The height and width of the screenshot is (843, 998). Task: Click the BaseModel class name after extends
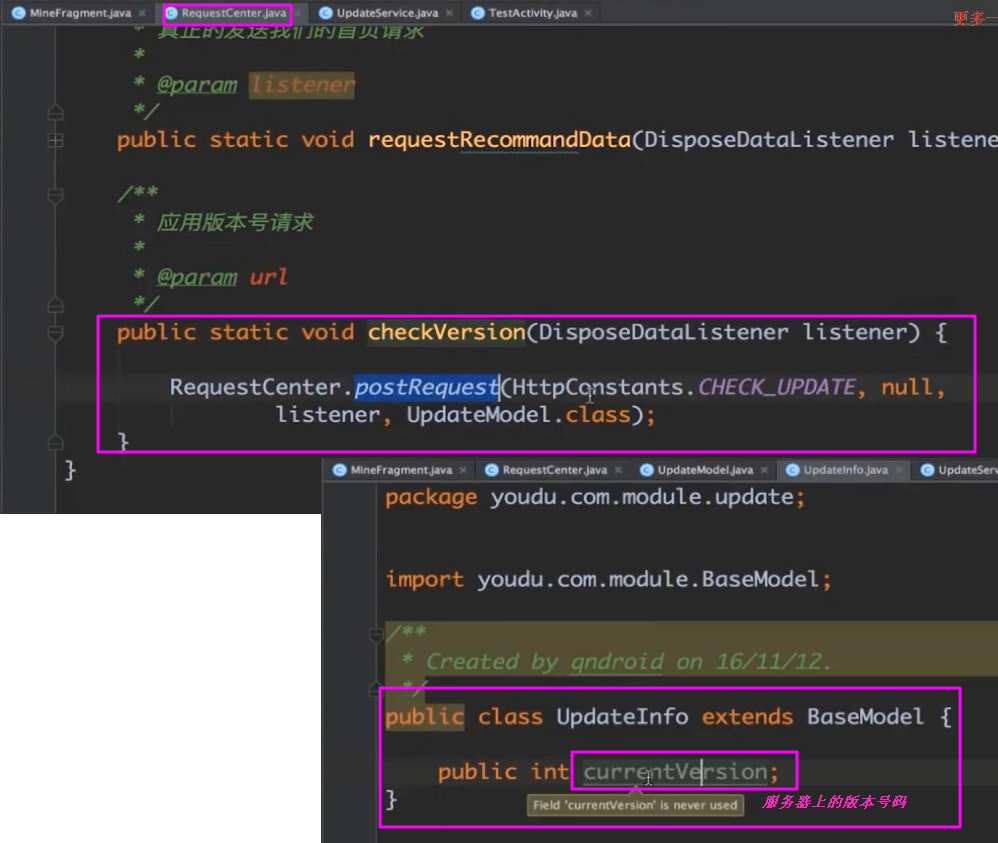point(865,717)
